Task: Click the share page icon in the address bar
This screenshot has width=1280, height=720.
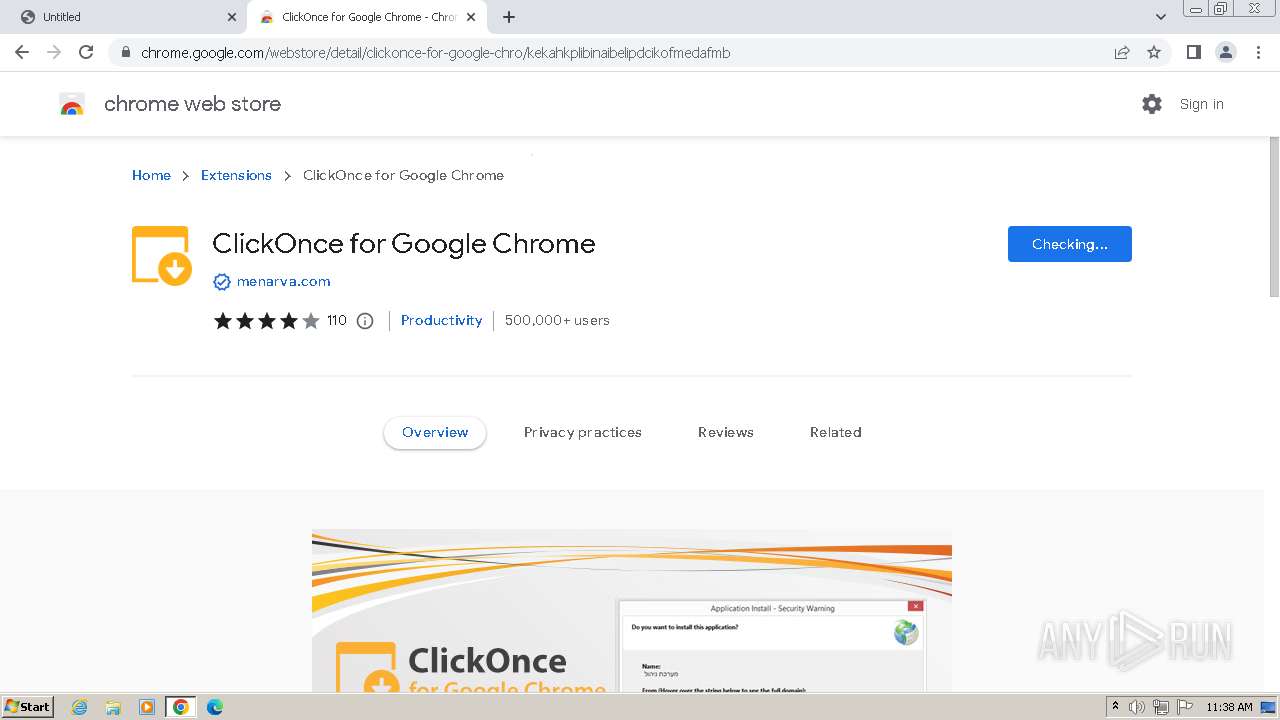Action: click(1122, 53)
